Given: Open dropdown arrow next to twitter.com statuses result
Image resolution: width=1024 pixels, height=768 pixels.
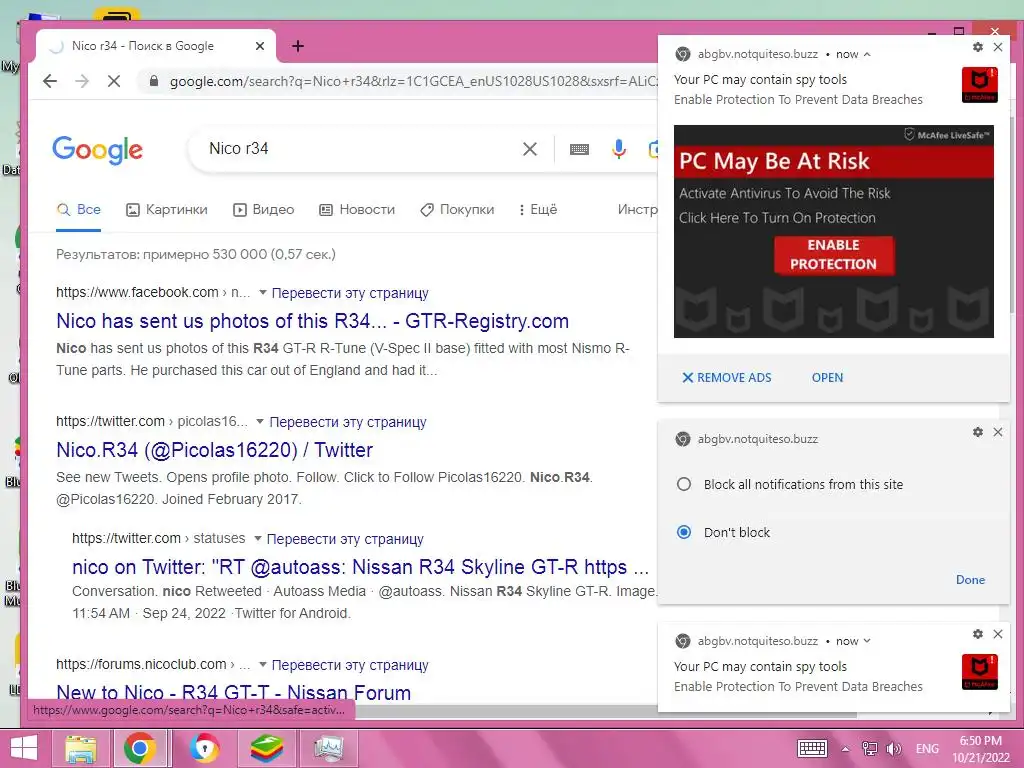Looking at the screenshot, I should pos(257,539).
